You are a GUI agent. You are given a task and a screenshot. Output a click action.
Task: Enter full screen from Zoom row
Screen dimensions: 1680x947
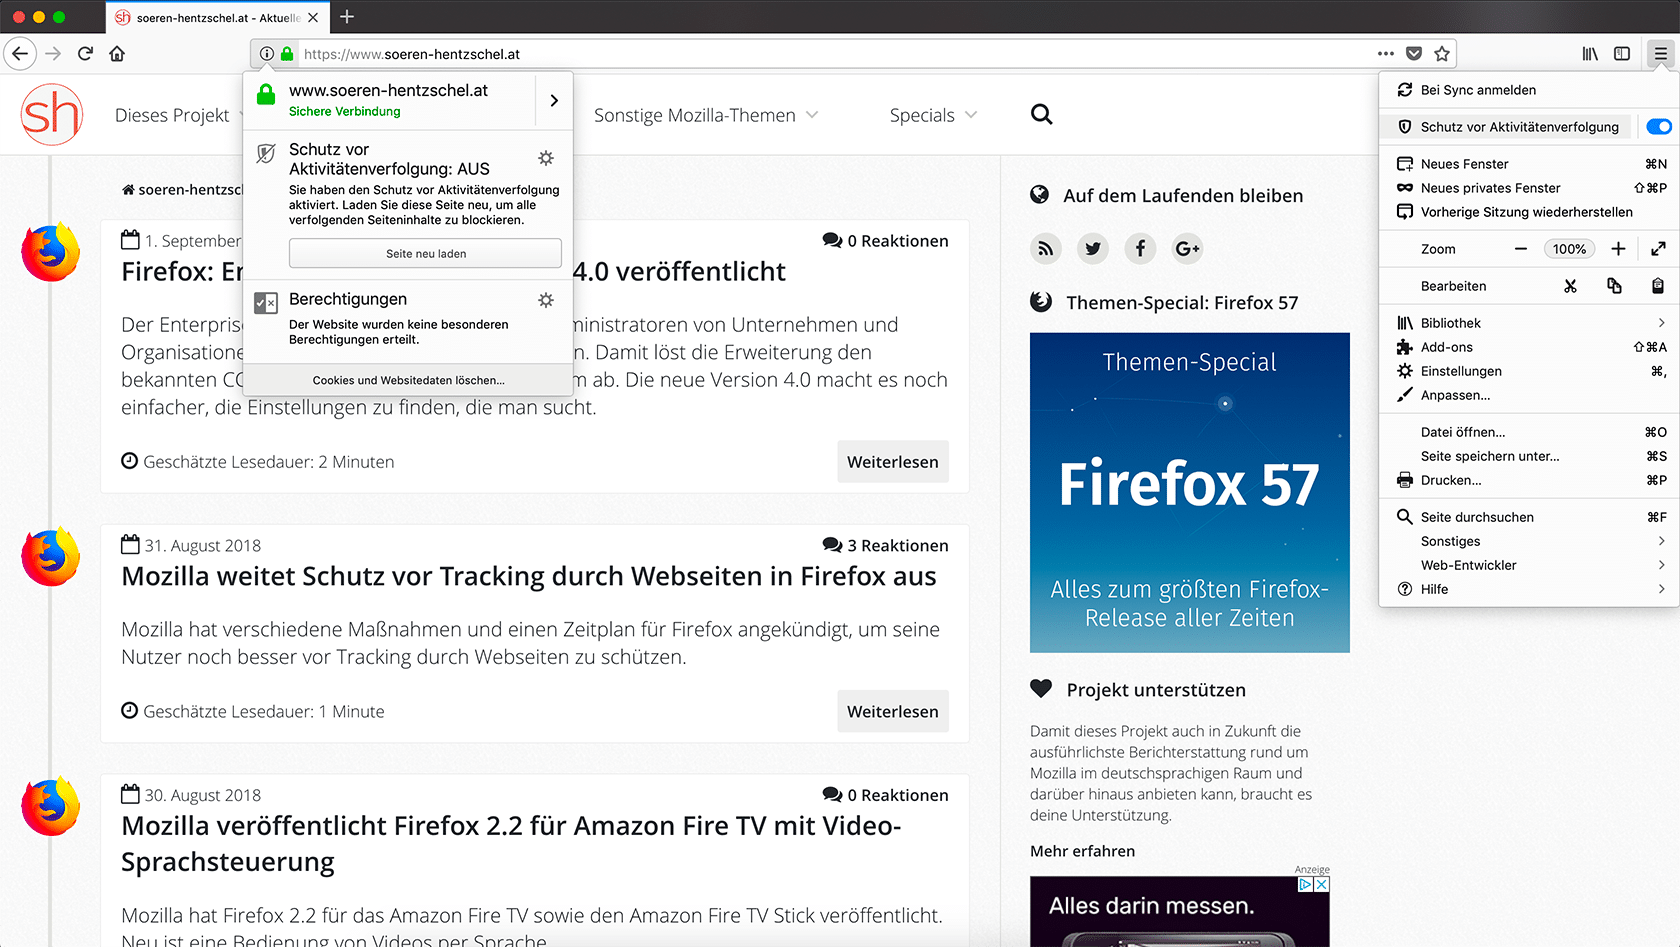1658,249
